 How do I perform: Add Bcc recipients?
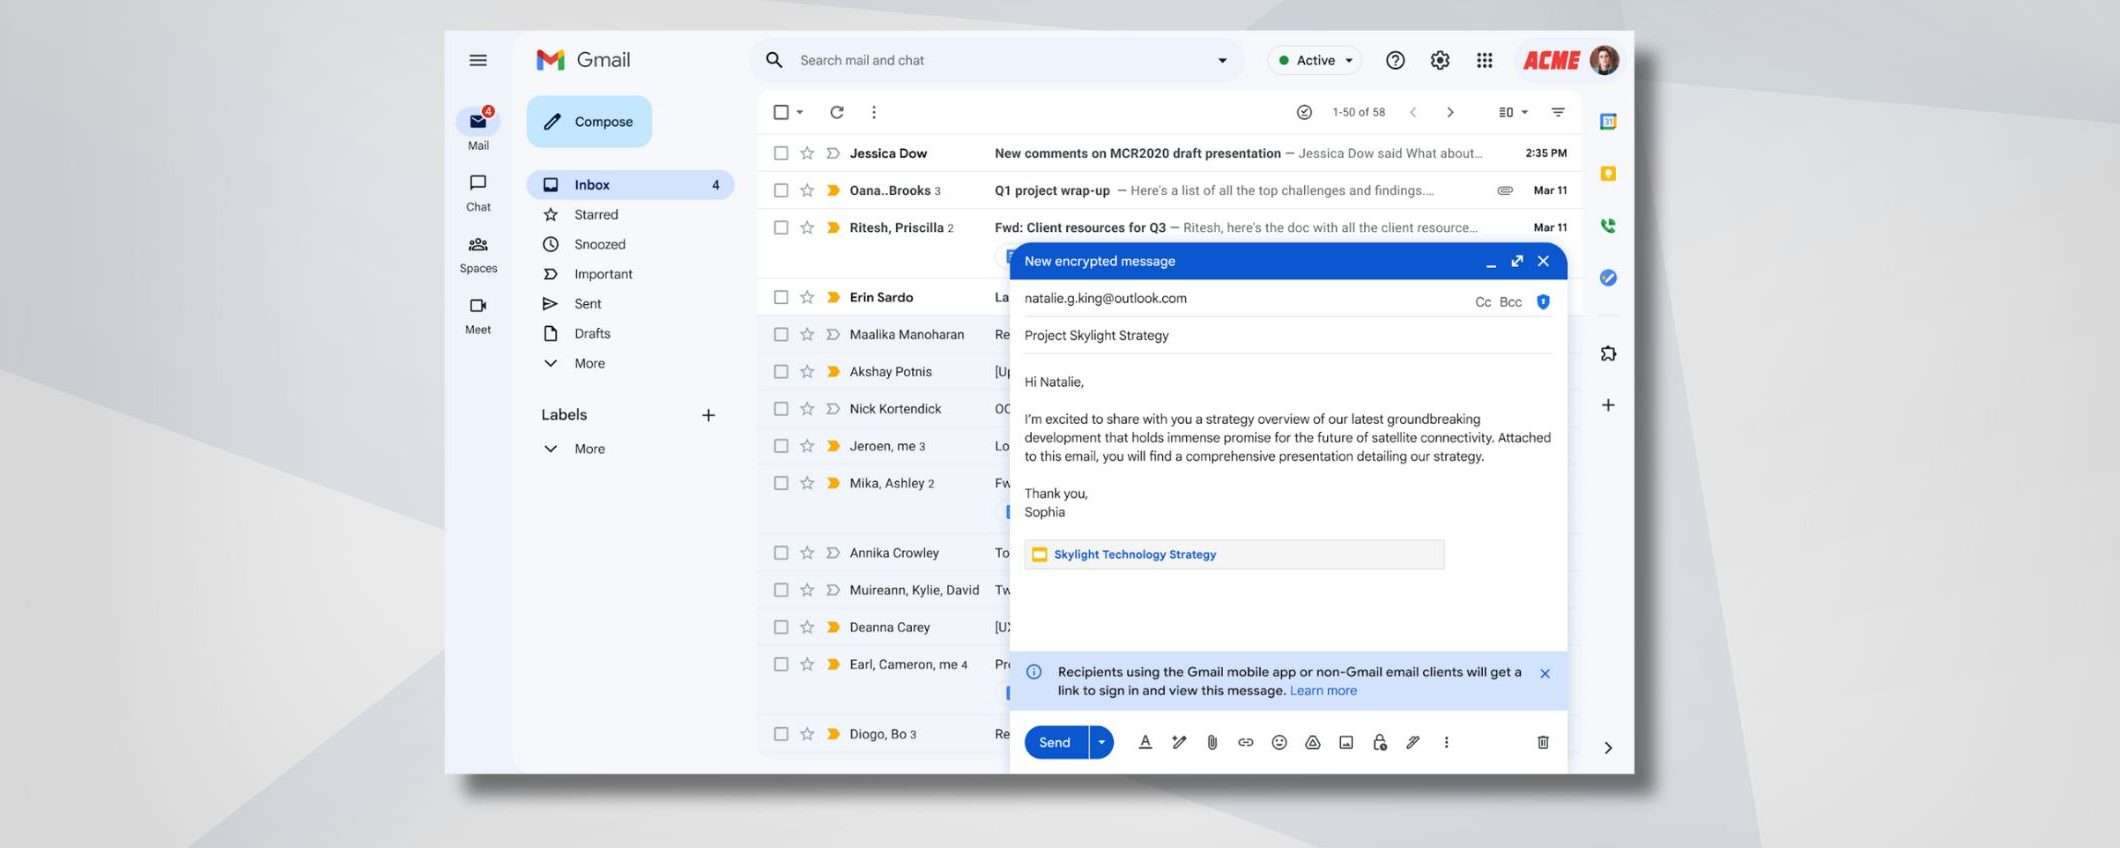tap(1511, 302)
